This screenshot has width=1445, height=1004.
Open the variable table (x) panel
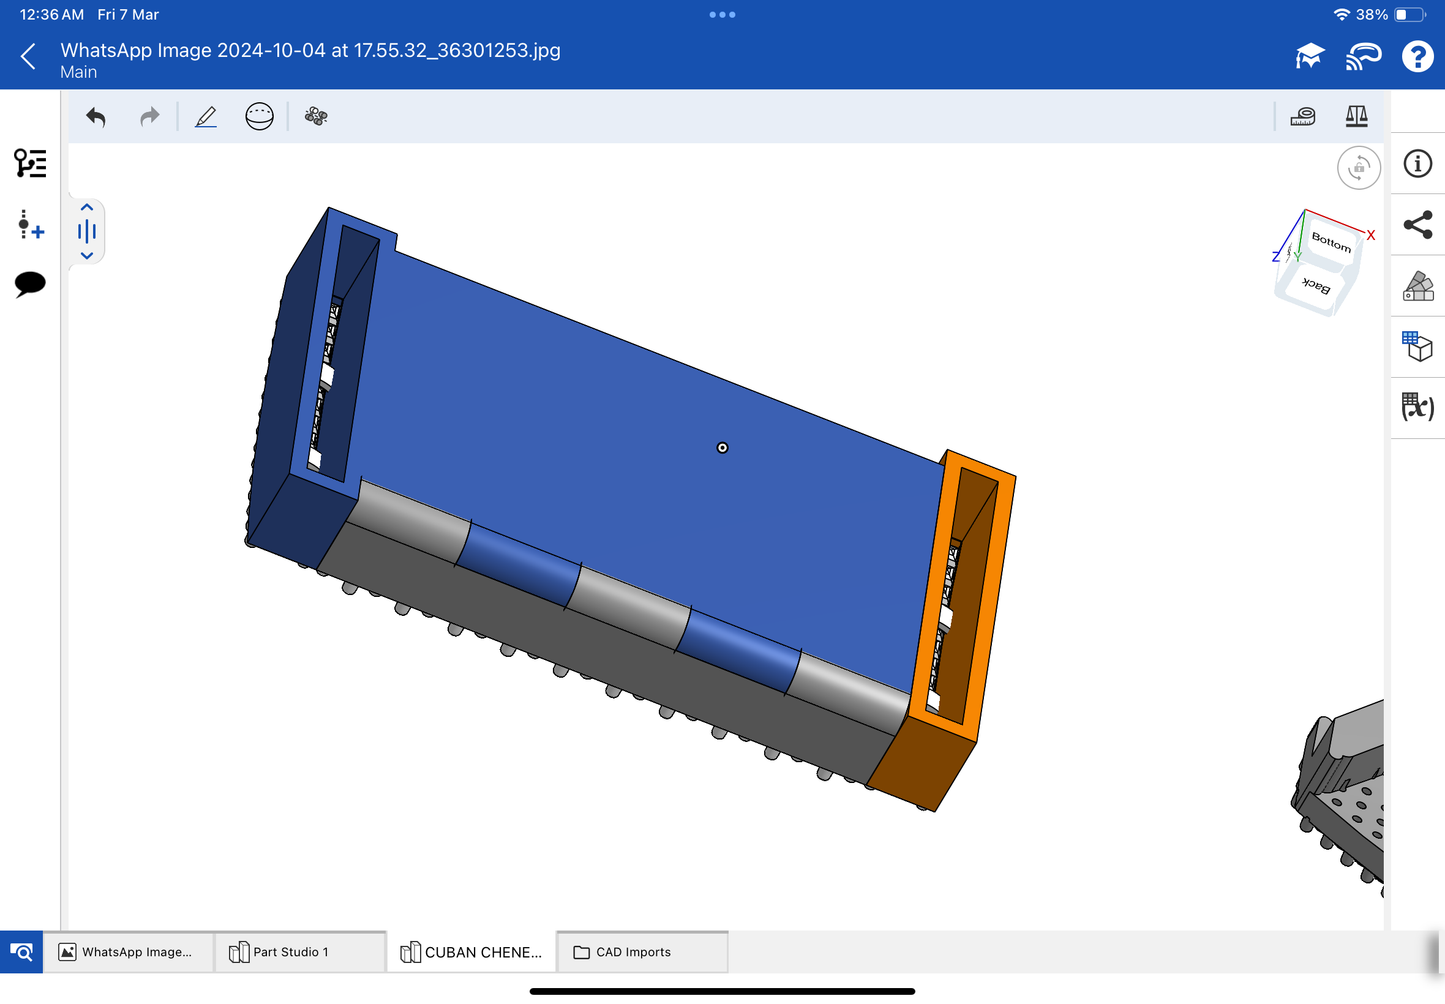(x=1417, y=407)
